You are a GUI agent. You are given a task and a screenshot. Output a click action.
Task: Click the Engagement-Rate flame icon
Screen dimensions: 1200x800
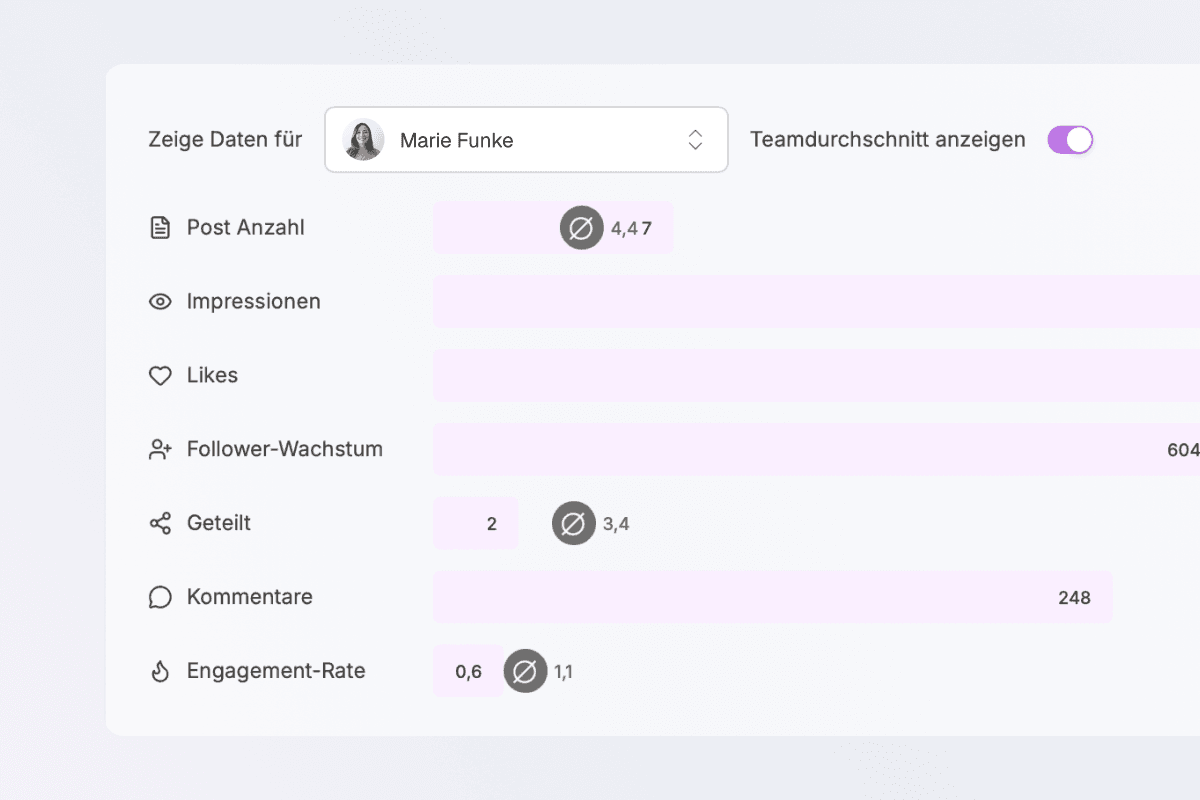[x=160, y=671]
